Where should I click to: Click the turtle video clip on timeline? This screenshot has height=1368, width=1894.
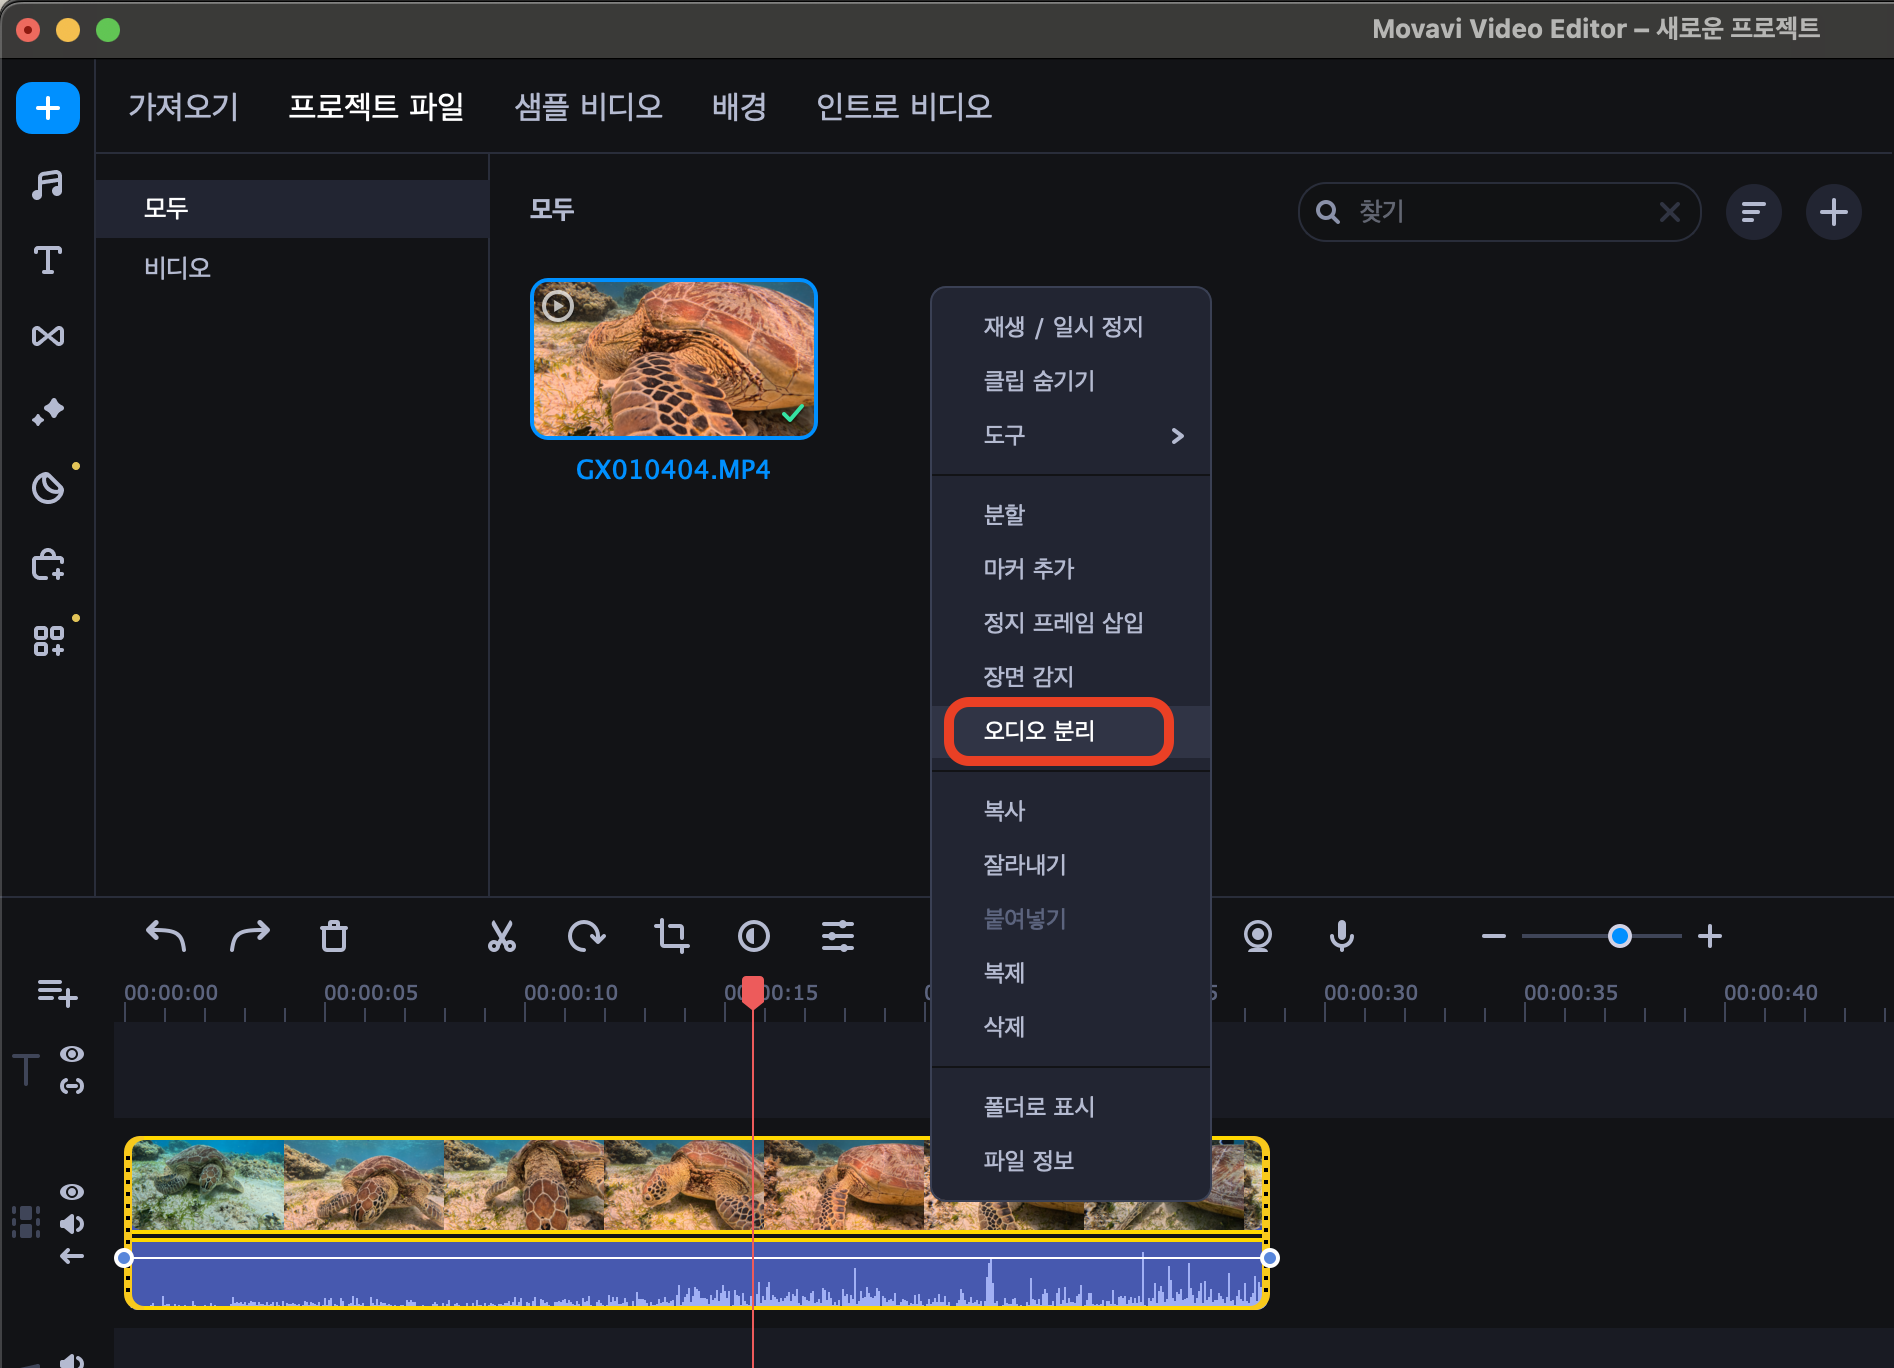click(697, 1185)
